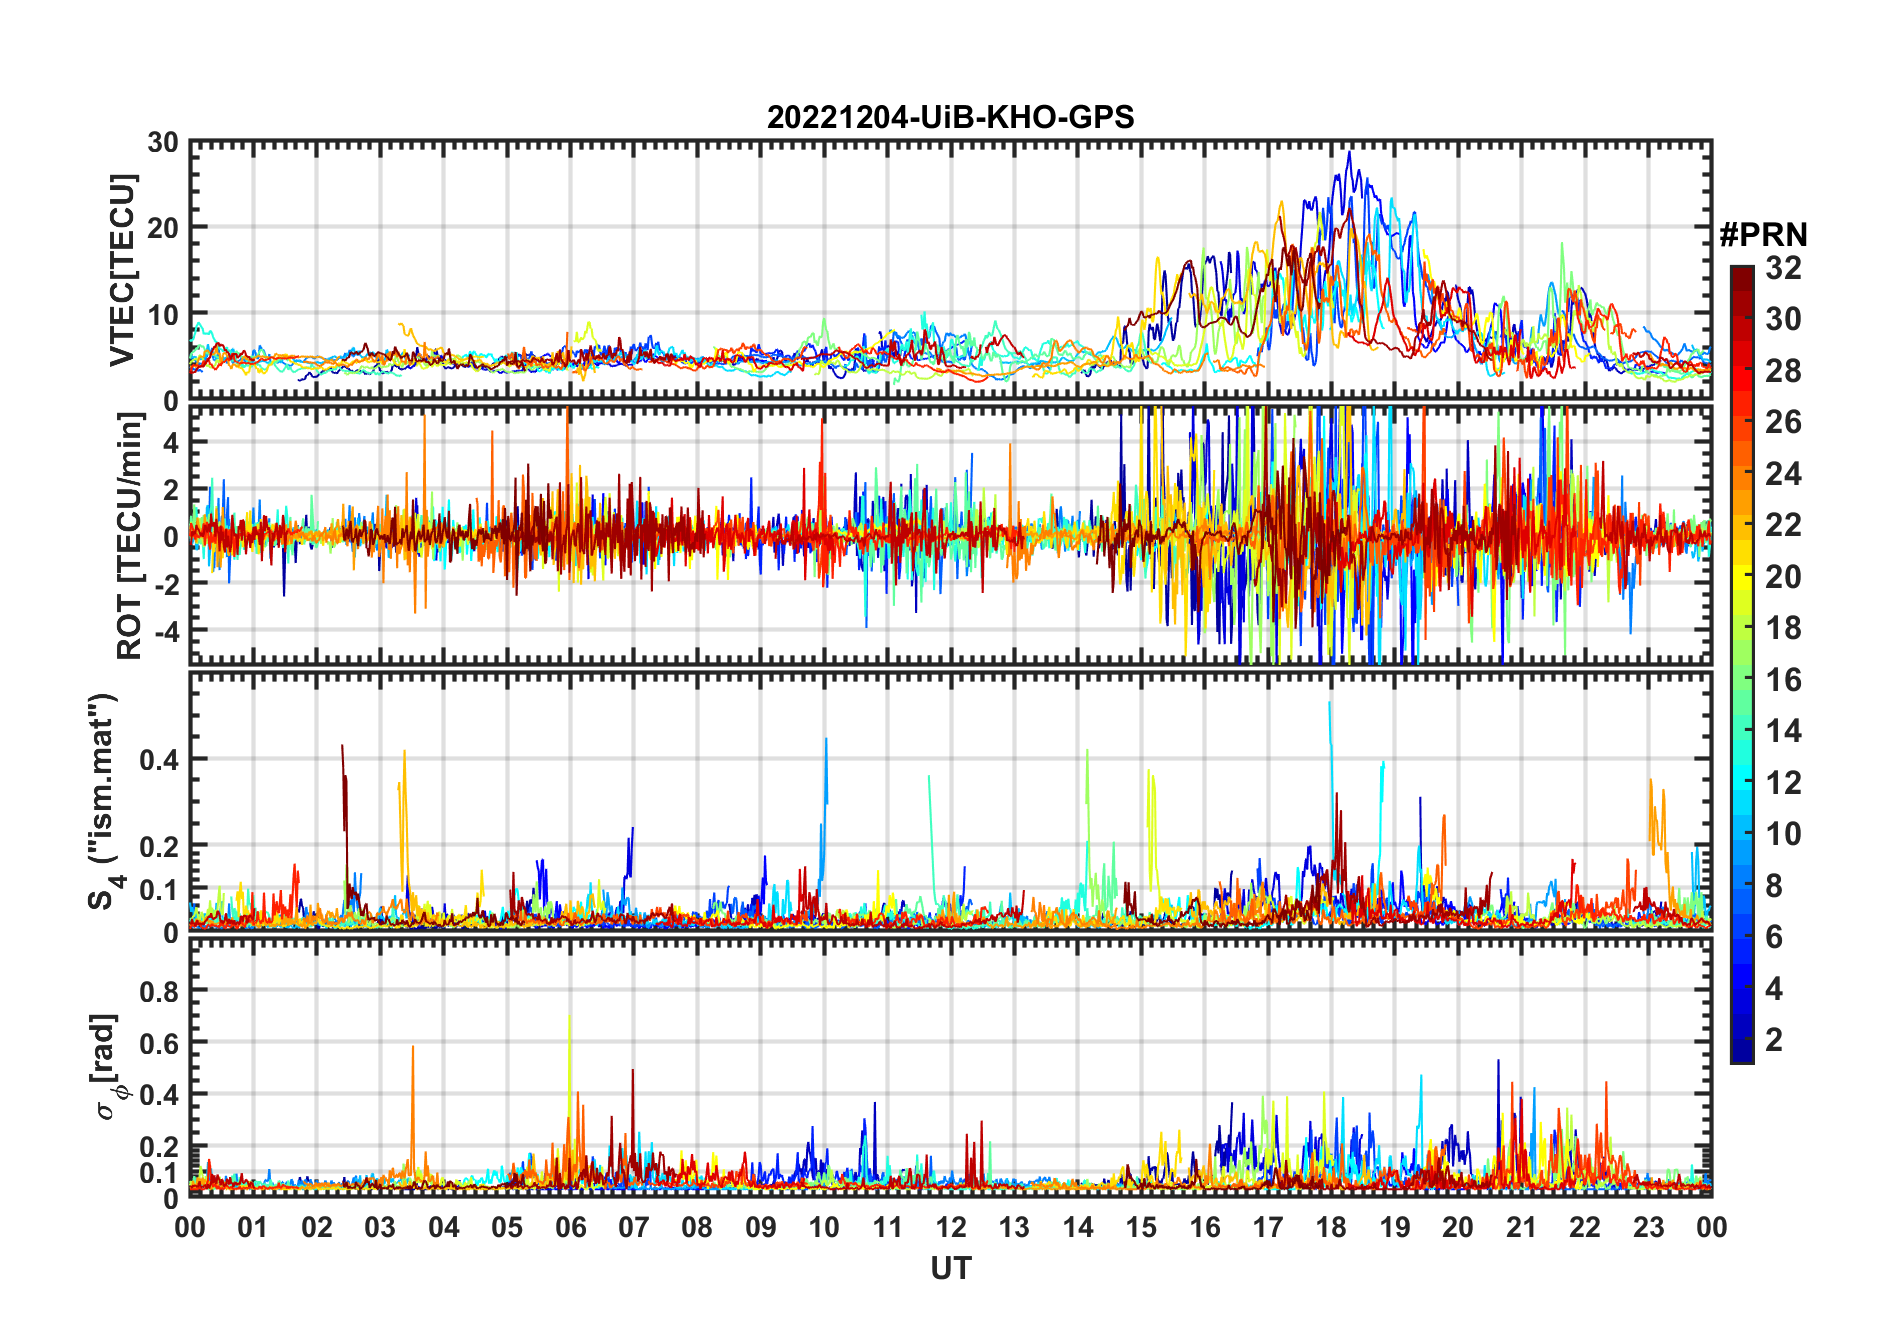Click the S4 ("ism.mat") axis label
The height and width of the screenshot is (1330, 1902).
click(102, 801)
